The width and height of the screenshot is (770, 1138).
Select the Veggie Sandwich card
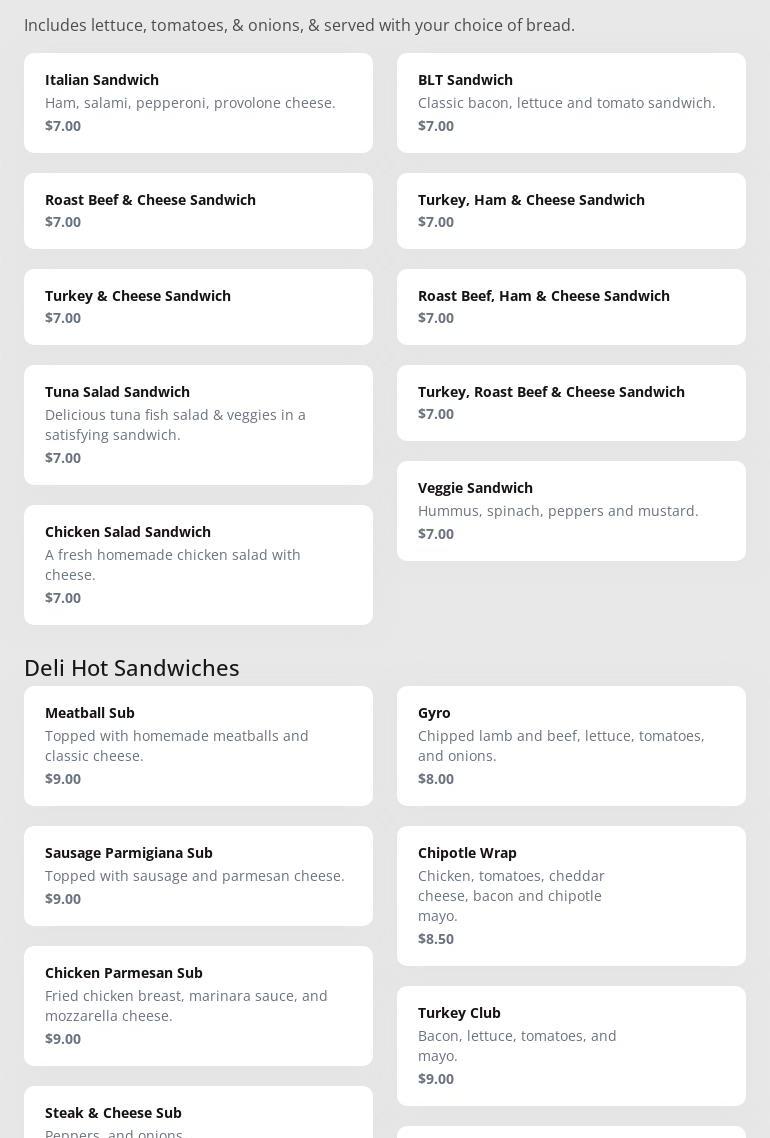[571, 511]
